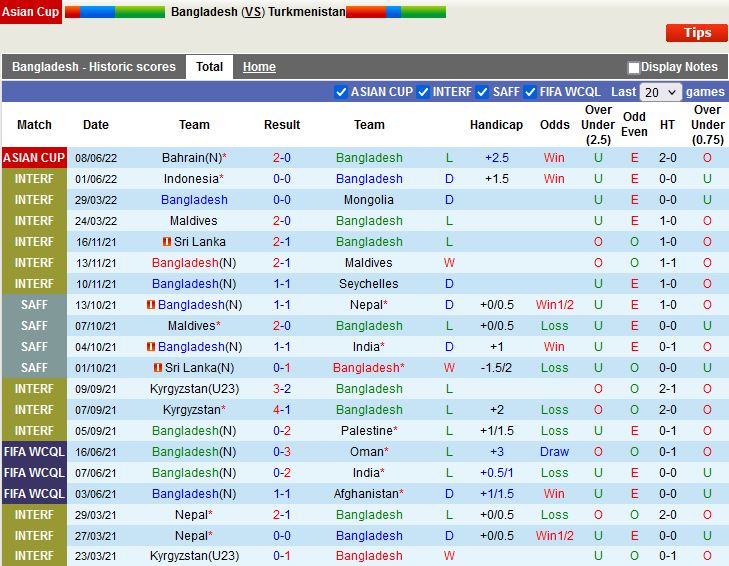
Task: Open the 2-0 result for Bahrain match
Action: click(x=282, y=158)
